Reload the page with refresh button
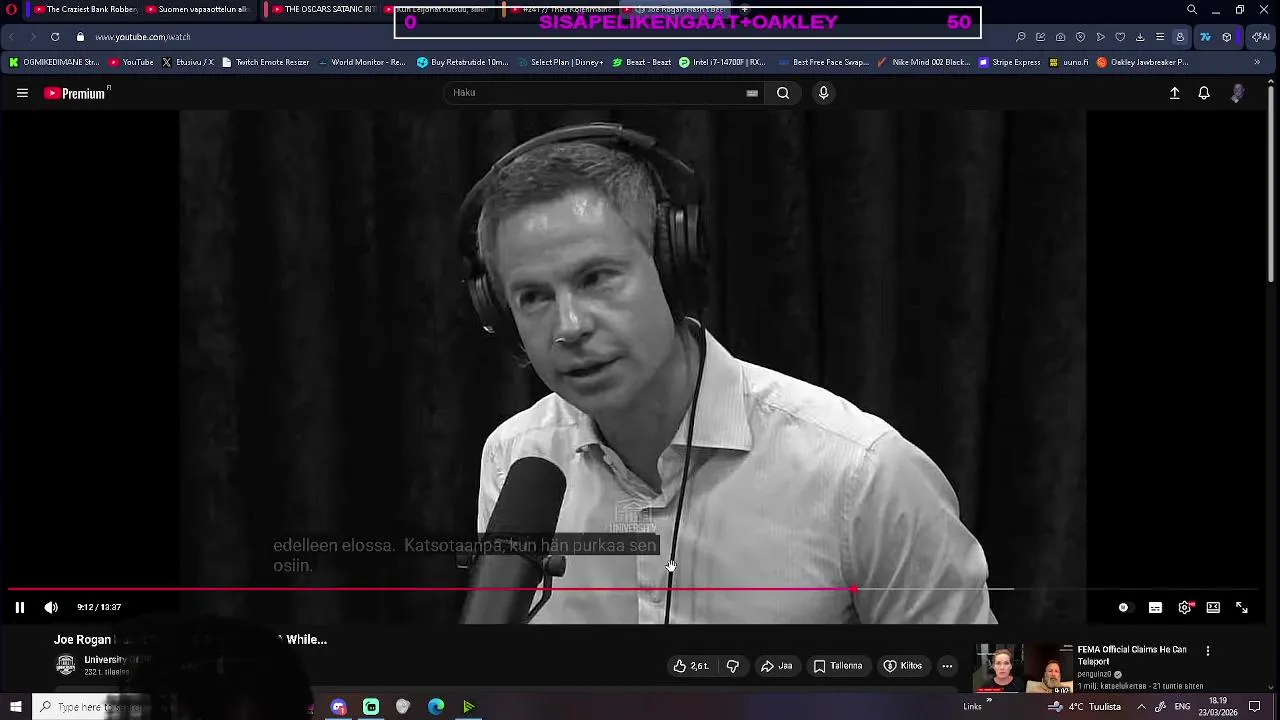Screen dimensions: 1280x720 point(55,37)
